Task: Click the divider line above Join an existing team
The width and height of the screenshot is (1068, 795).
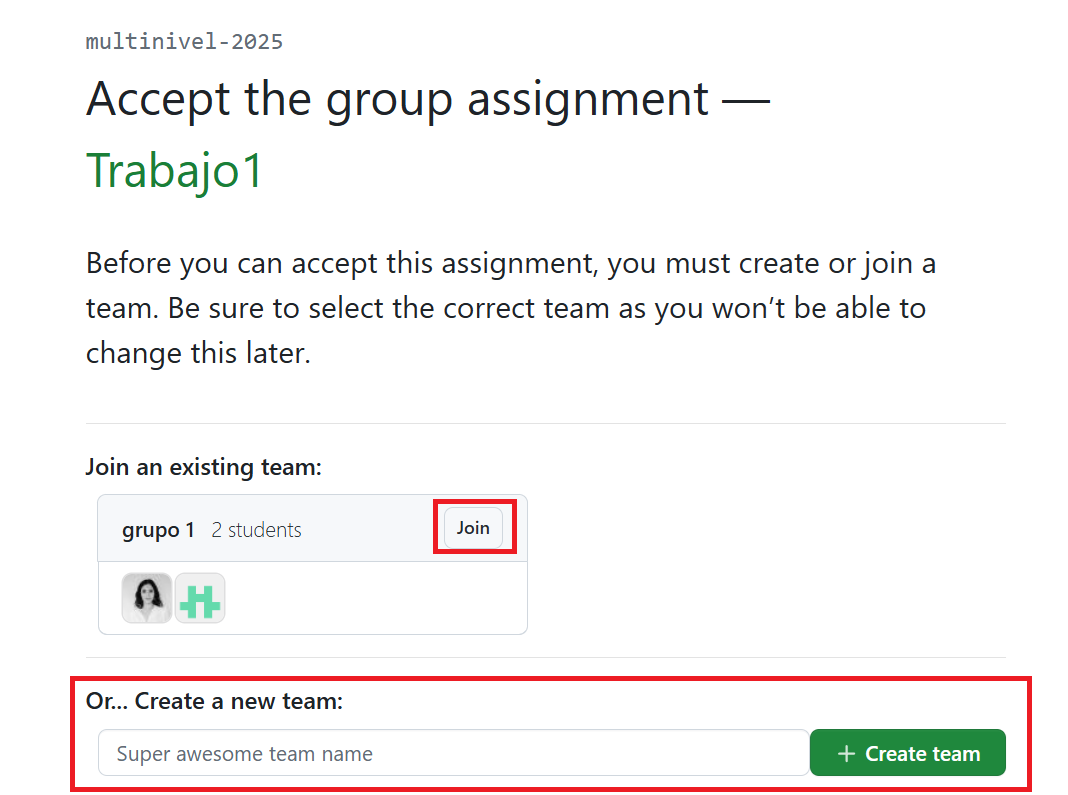Action: click(546, 423)
